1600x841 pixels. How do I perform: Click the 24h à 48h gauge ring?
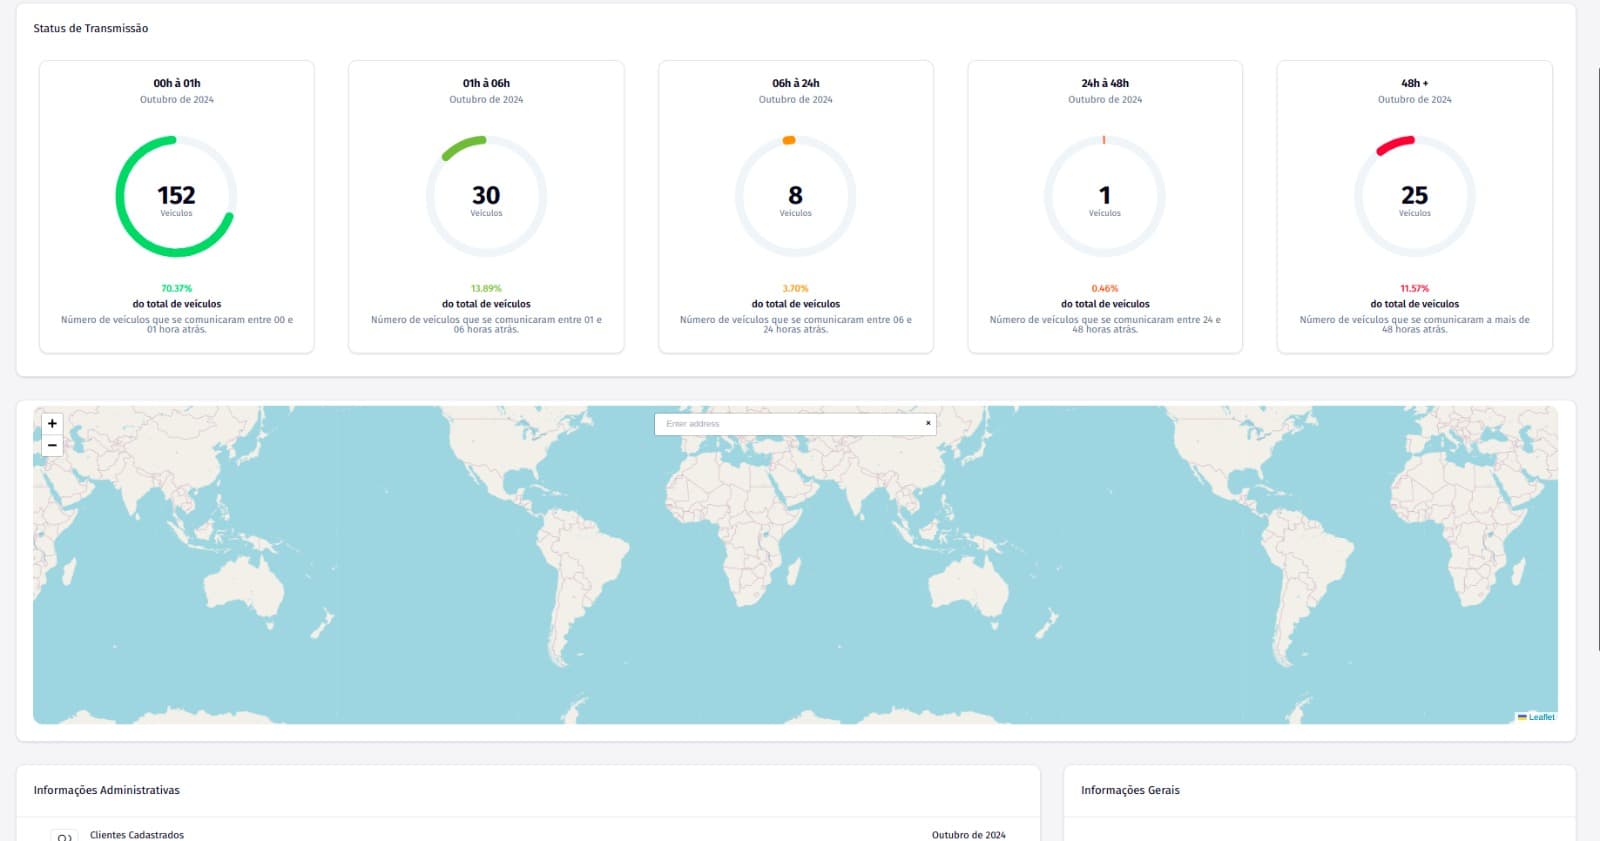1104,196
